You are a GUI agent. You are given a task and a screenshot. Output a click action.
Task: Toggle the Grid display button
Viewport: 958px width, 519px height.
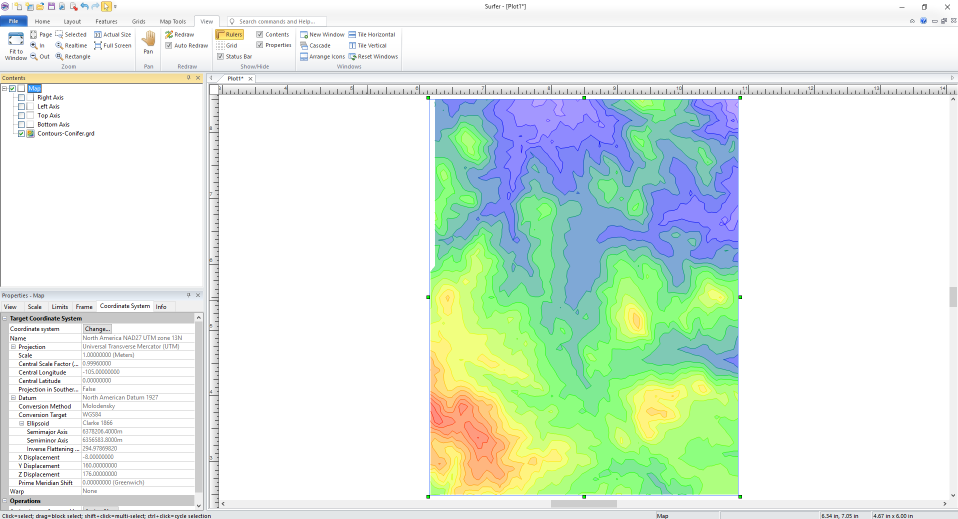(227, 46)
